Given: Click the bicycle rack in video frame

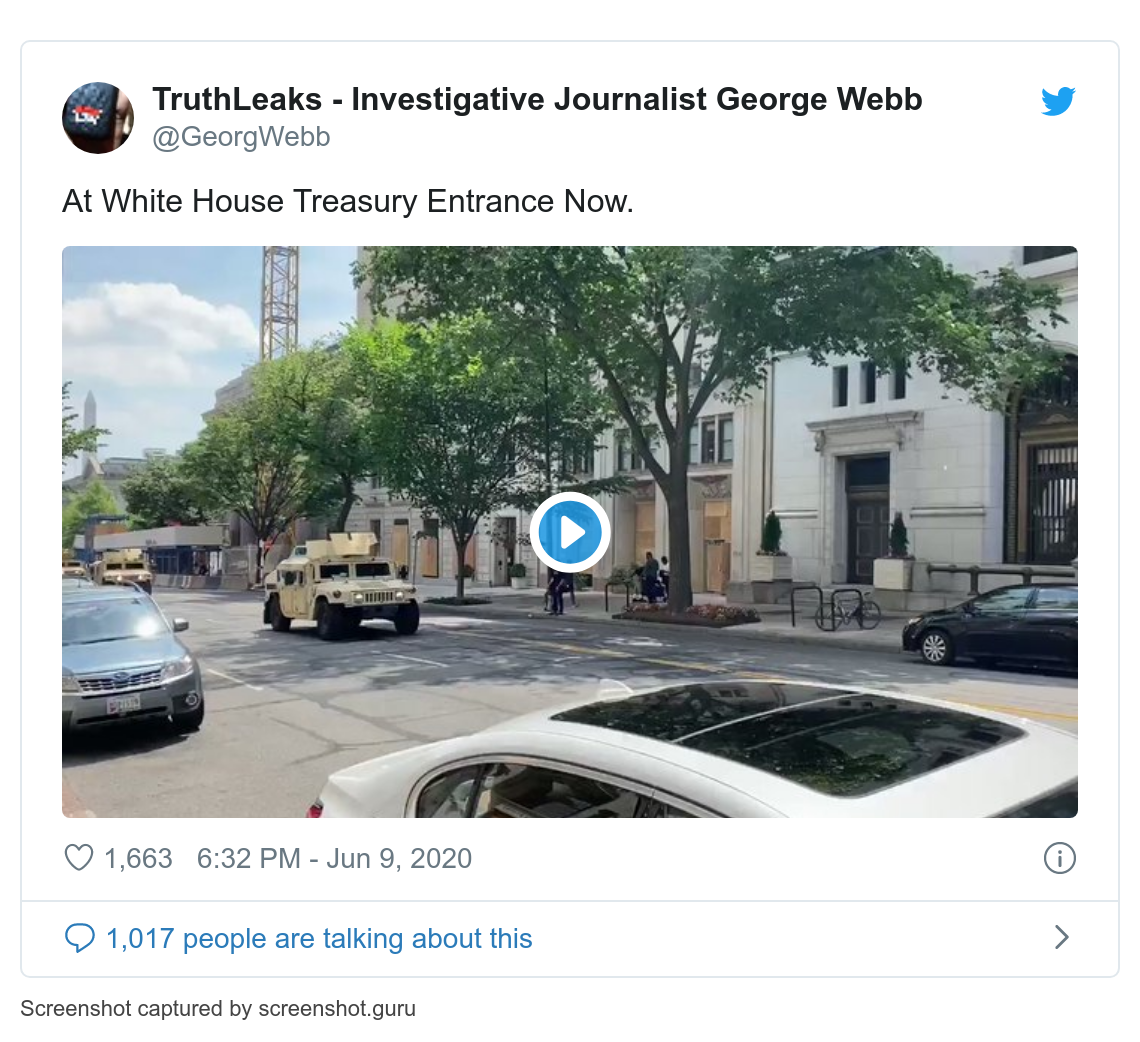Looking at the screenshot, I should (835, 609).
